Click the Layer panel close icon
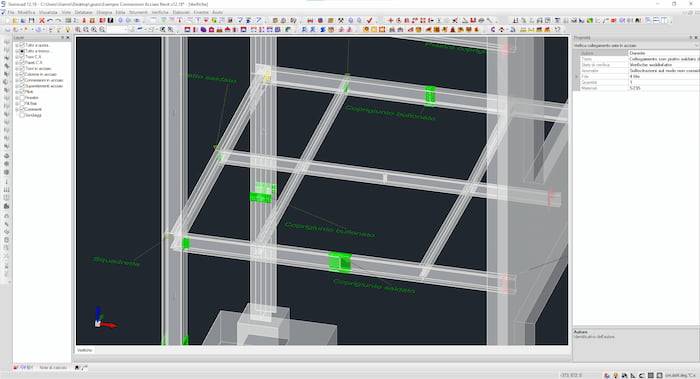Viewport: 700px width, 379px height. [x=68, y=37]
